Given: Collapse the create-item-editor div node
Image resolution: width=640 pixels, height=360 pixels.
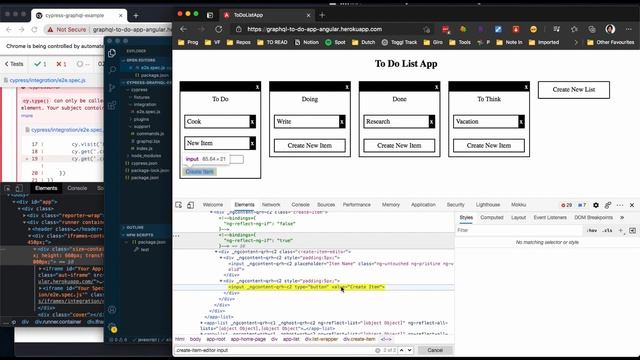Looking at the screenshot, I should tap(216, 252).
